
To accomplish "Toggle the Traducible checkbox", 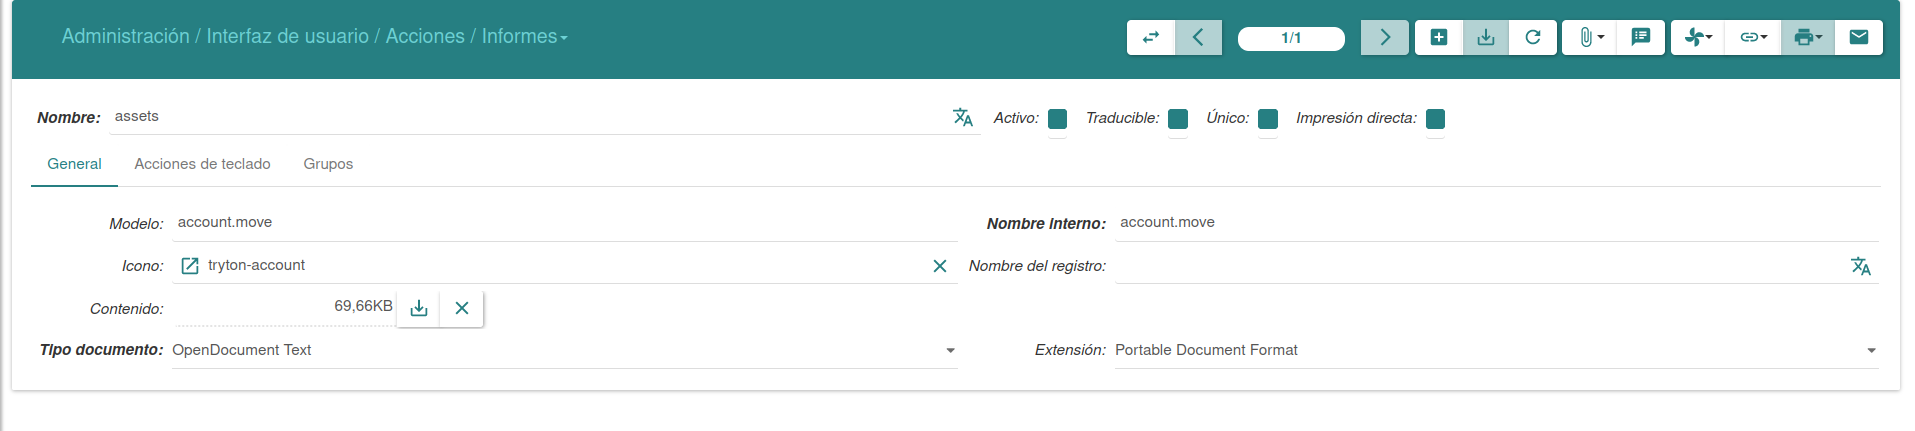I will coord(1178,119).
